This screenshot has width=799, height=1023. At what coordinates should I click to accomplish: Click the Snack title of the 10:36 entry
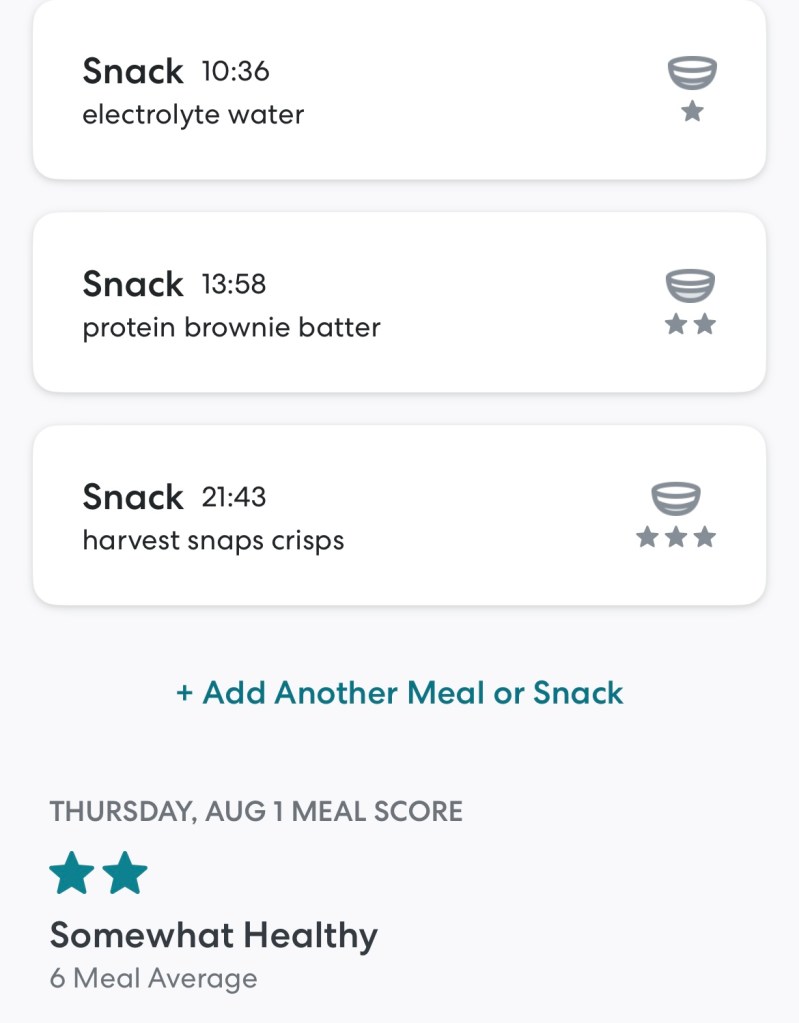133,72
